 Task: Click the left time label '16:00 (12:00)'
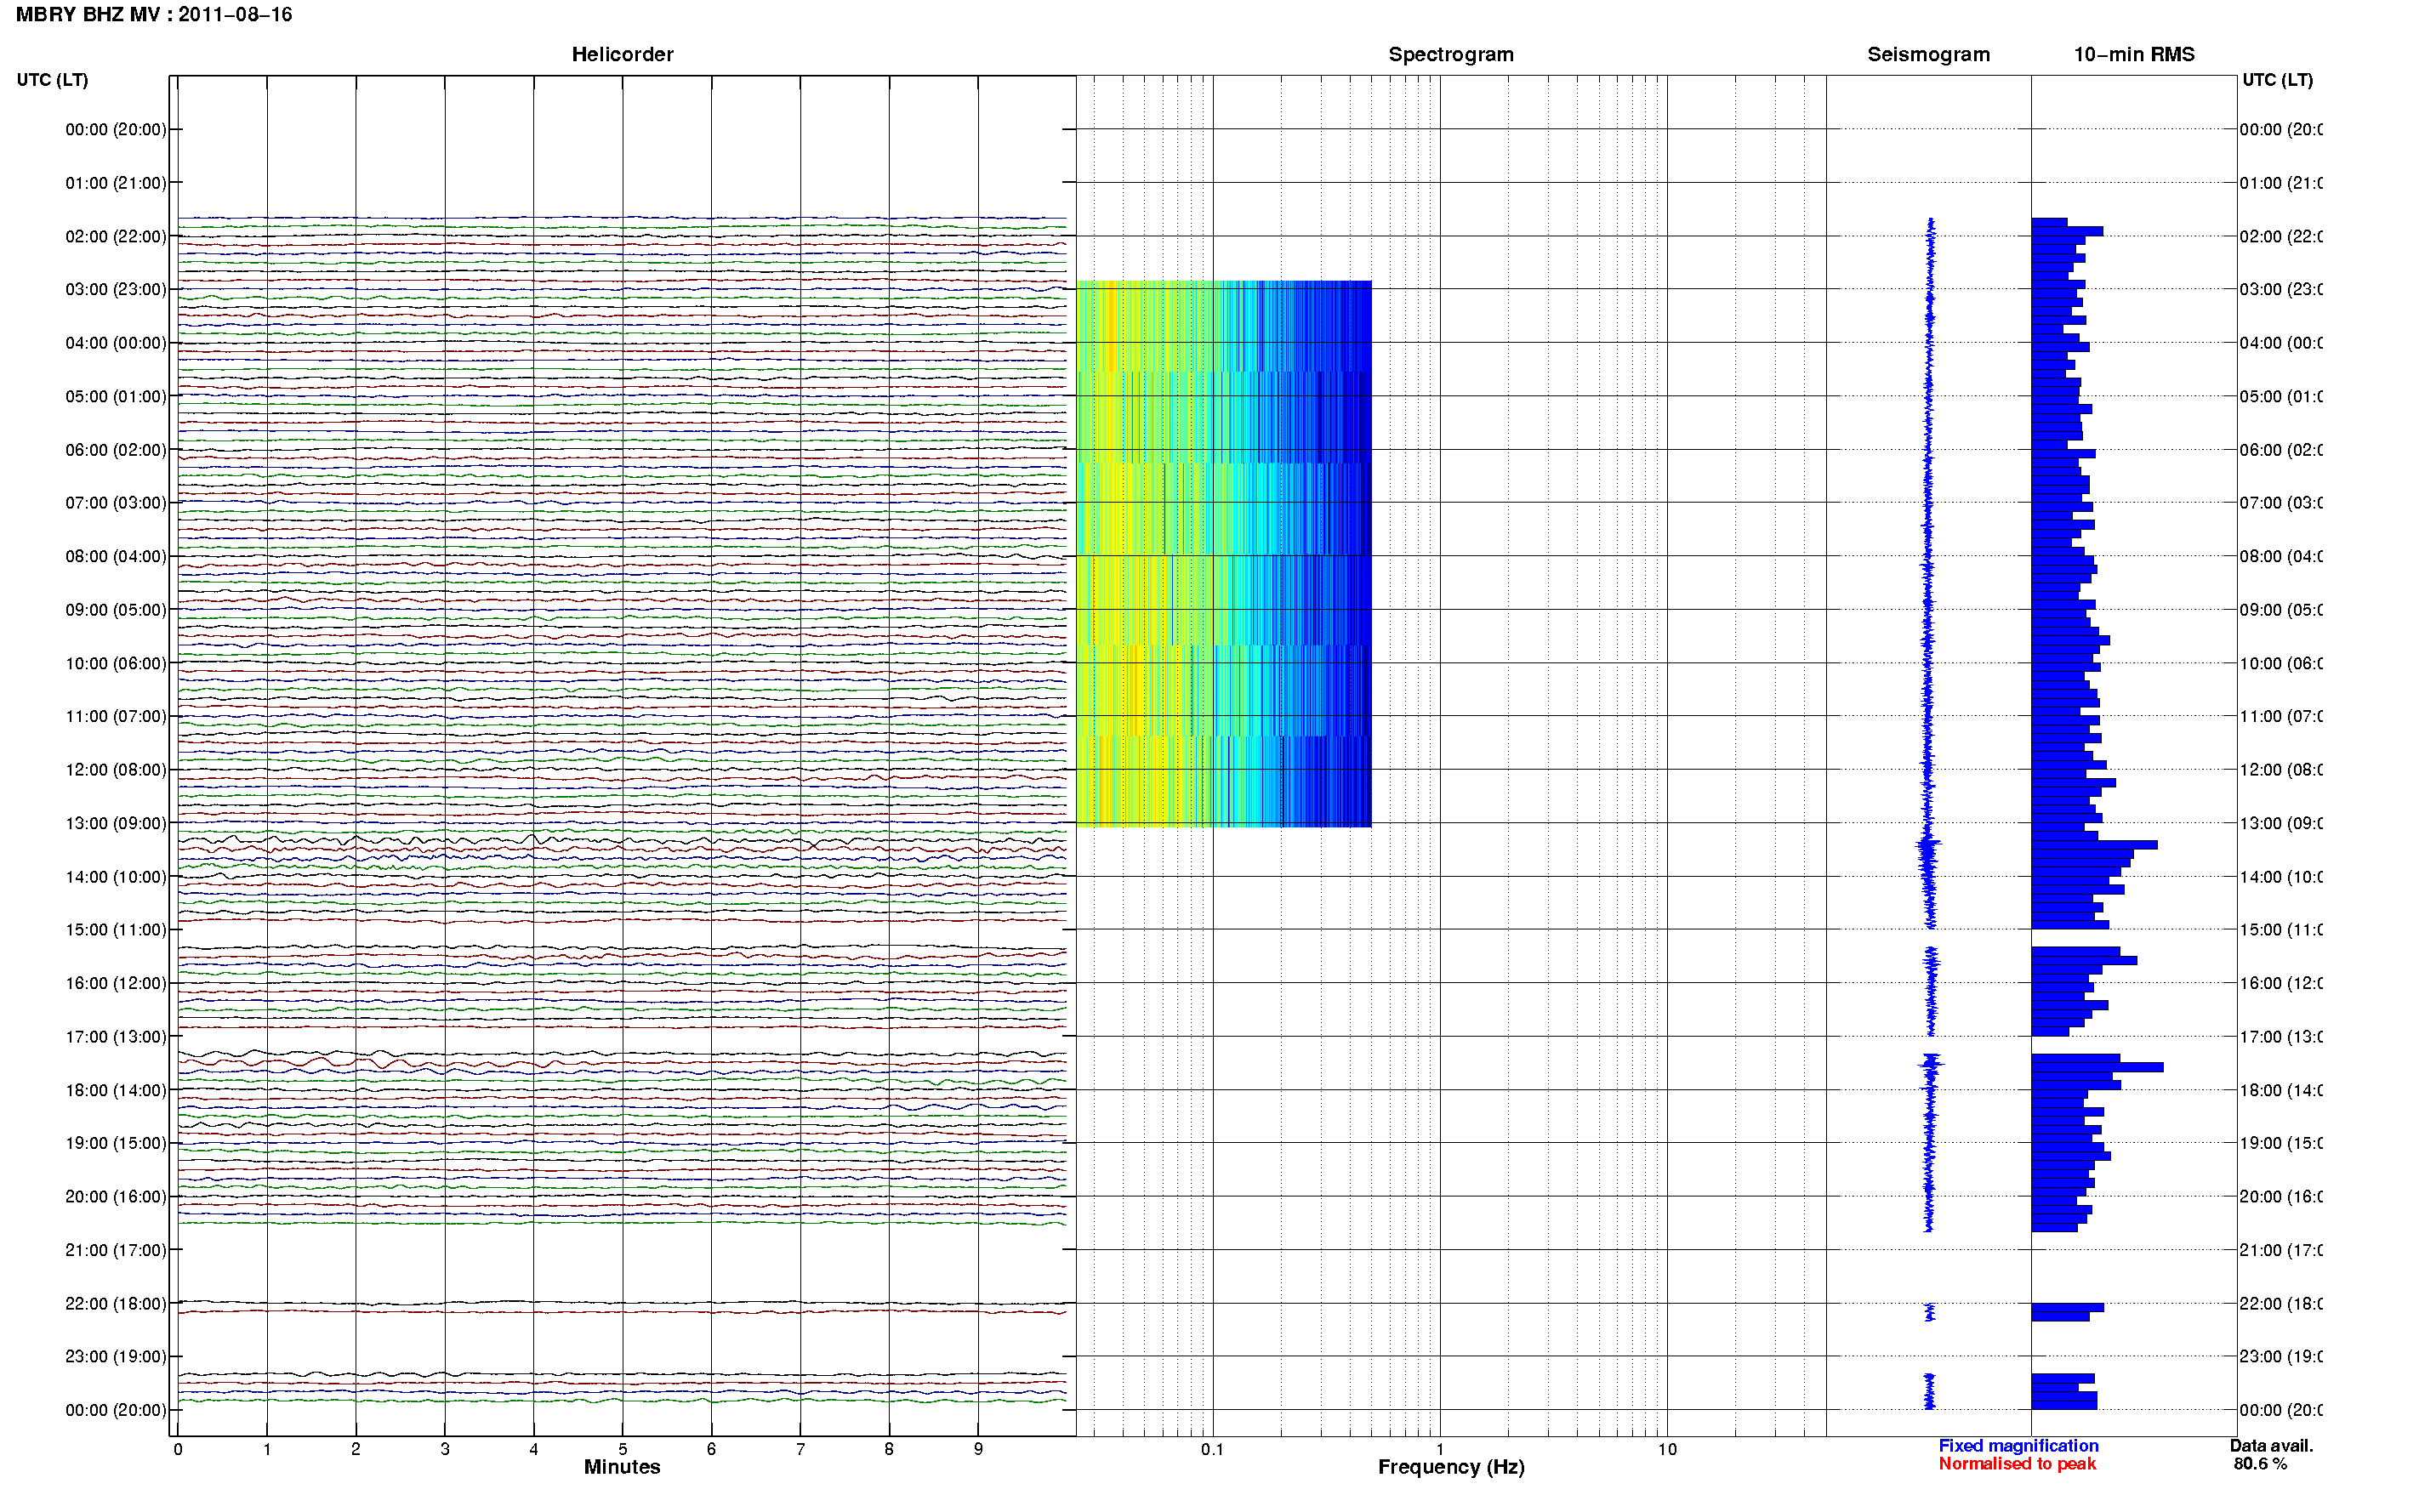(x=116, y=983)
